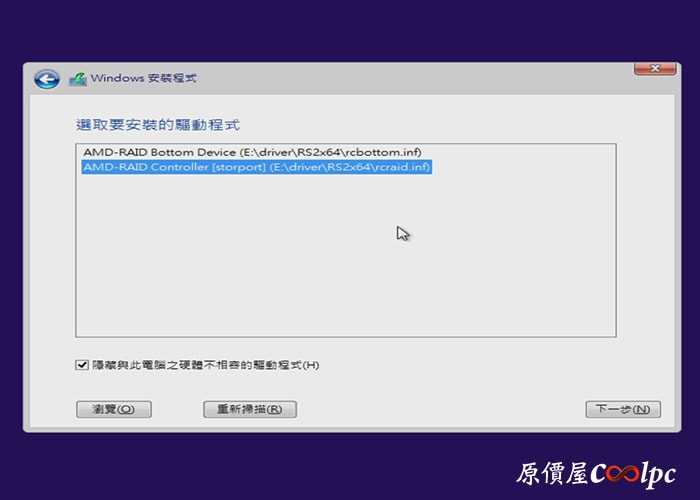Screen dimensions: 700x500
Task: Select the AMD-RAID Controller [storport] driver
Action: 257,167
